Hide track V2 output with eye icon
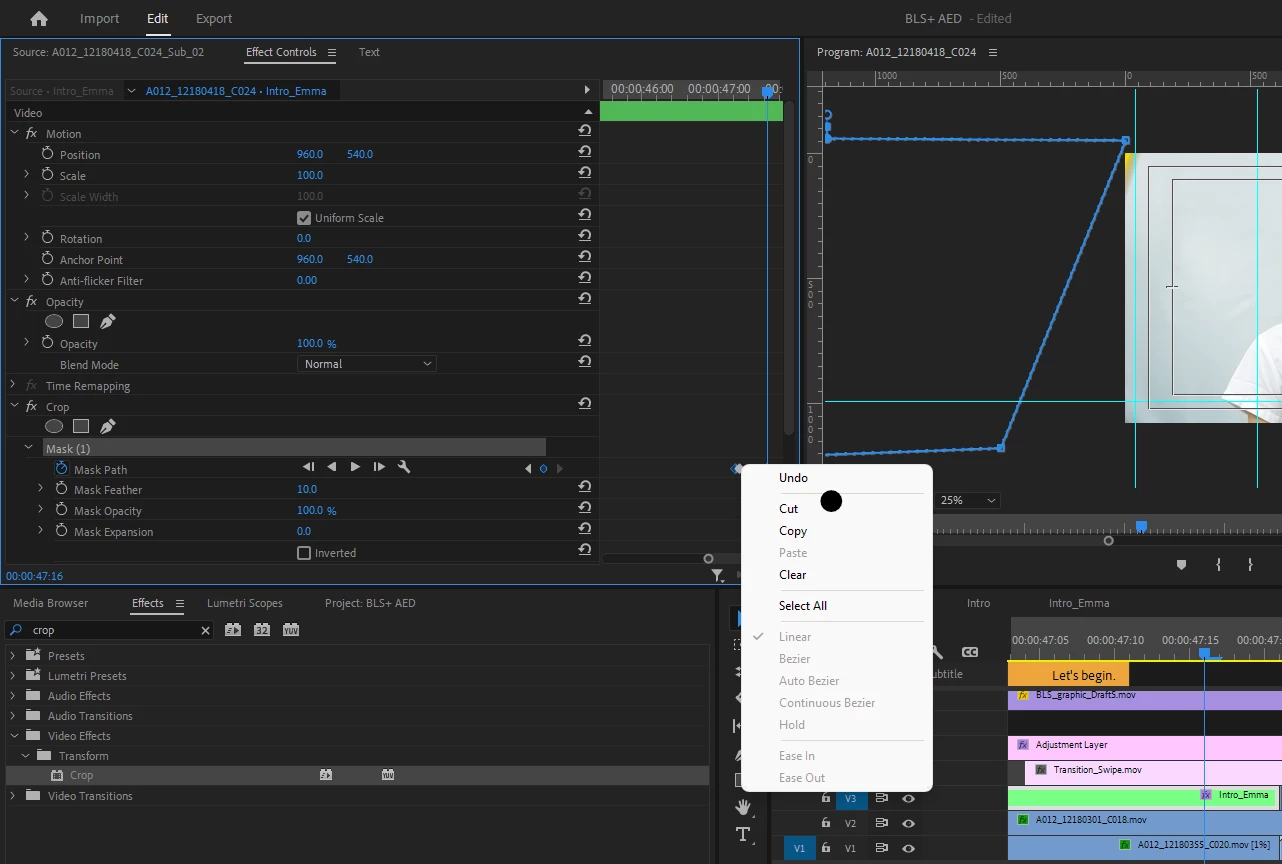This screenshot has height=864, width=1282. (908, 823)
